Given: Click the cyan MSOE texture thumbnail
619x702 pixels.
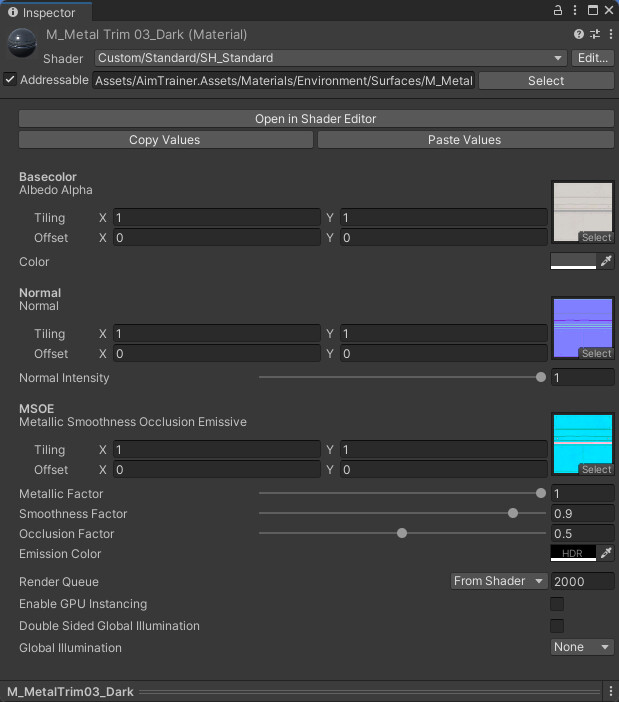Looking at the screenshot, I should (x=583, y=444).
